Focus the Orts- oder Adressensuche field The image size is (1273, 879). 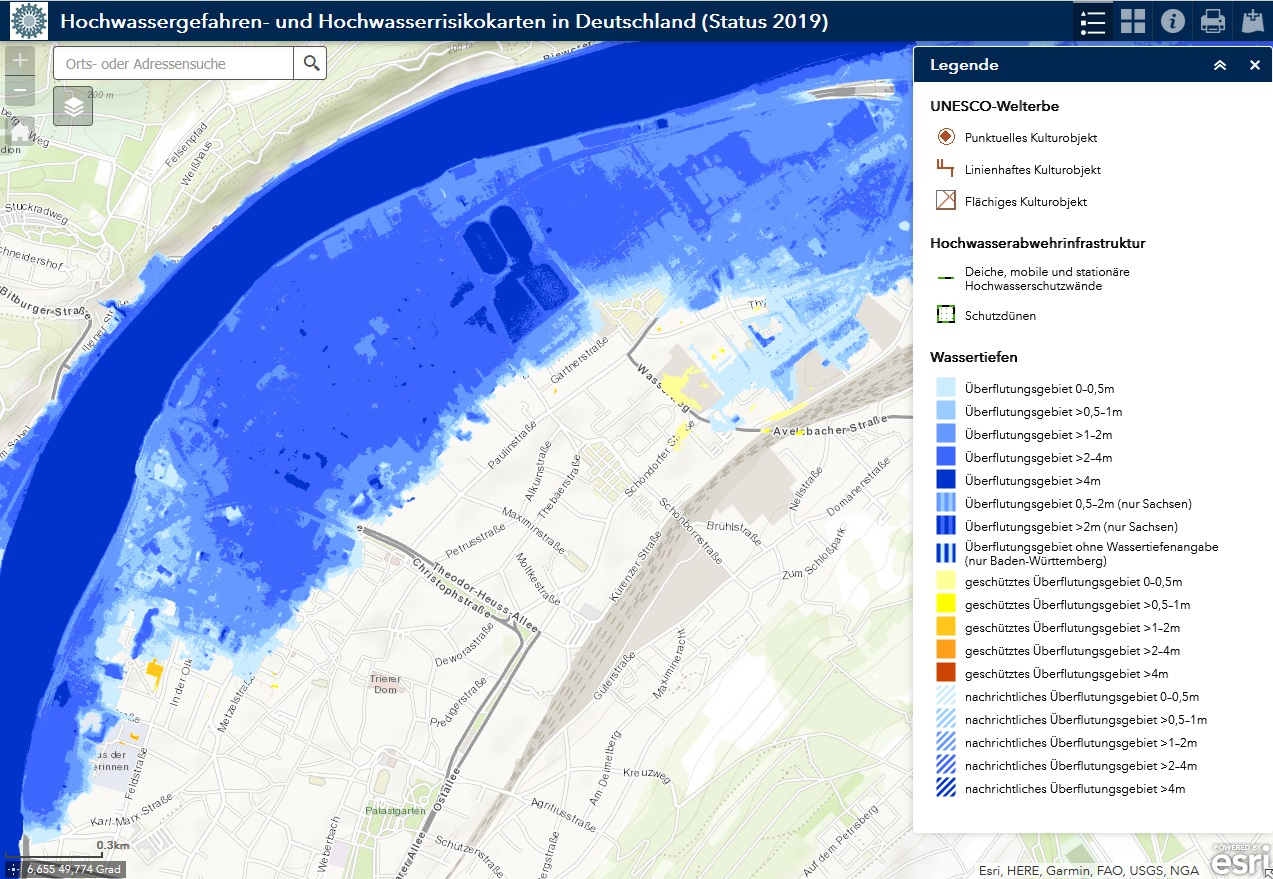[x=173, y=64]
